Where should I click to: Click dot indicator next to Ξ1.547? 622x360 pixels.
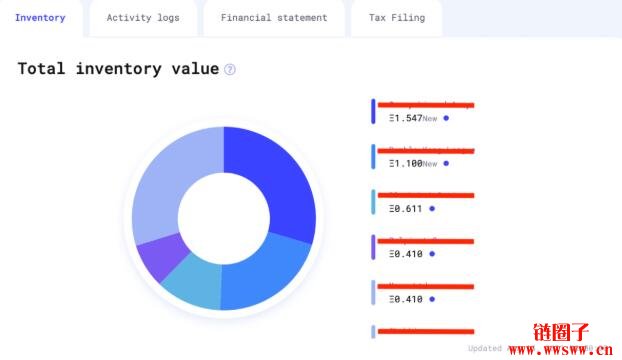(446, 118)
